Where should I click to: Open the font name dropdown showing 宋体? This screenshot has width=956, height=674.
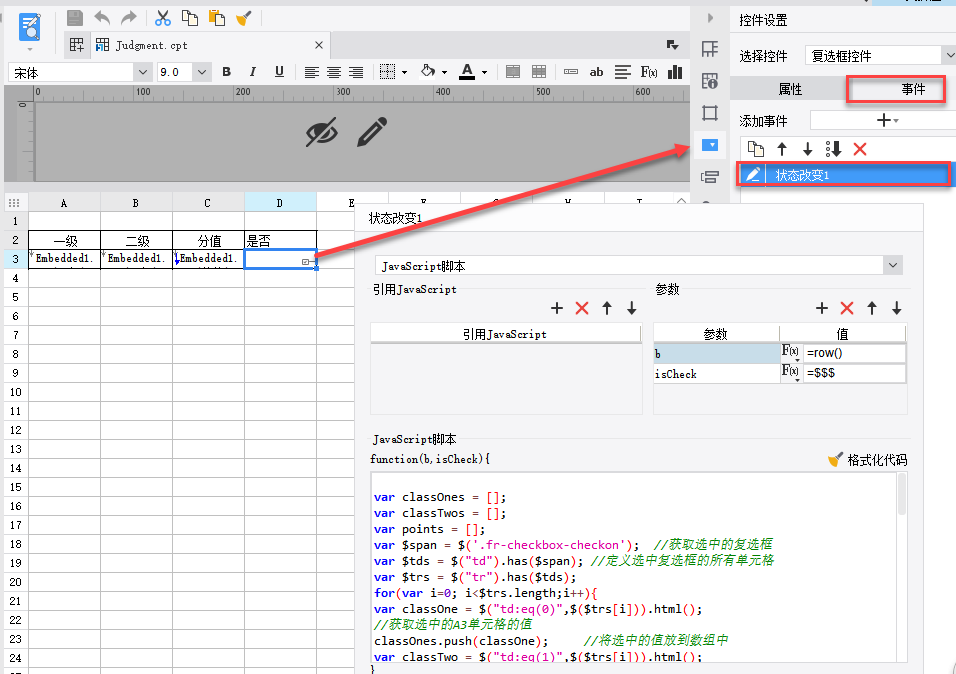click(142, 72)
